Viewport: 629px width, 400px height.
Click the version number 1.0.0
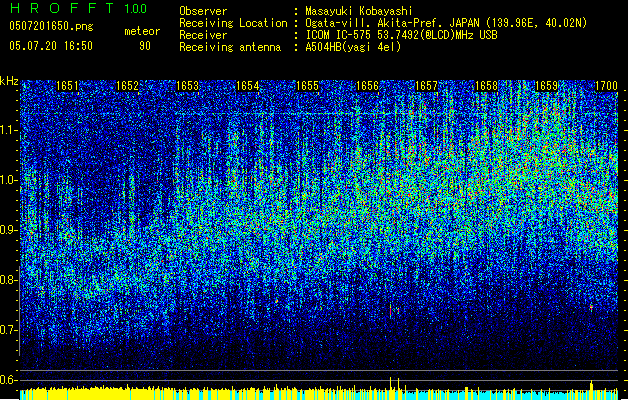point(136,8)
